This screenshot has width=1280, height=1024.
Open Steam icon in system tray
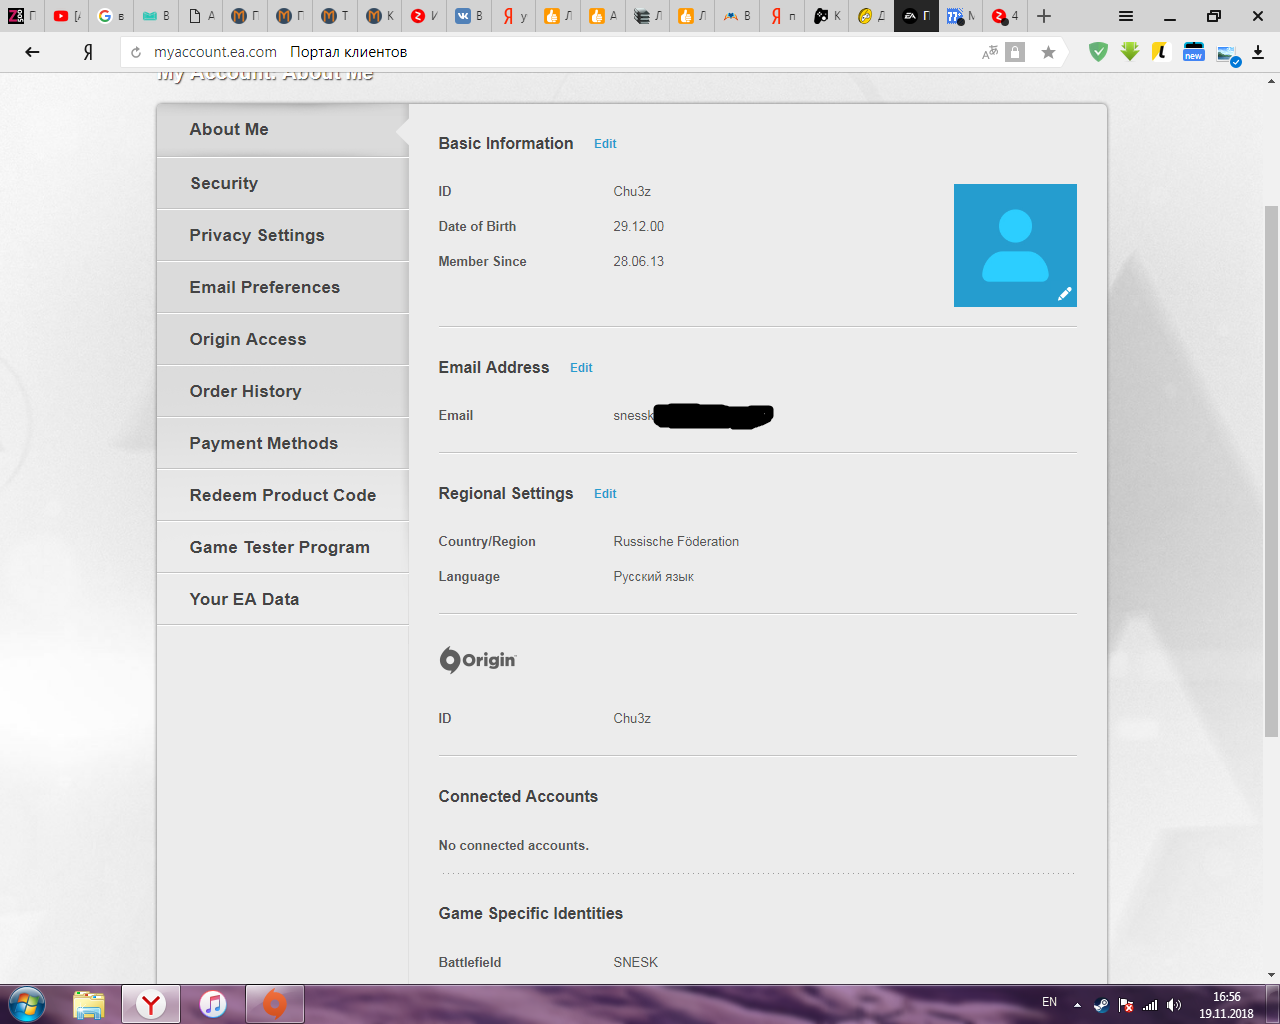coord(1101,1004)
